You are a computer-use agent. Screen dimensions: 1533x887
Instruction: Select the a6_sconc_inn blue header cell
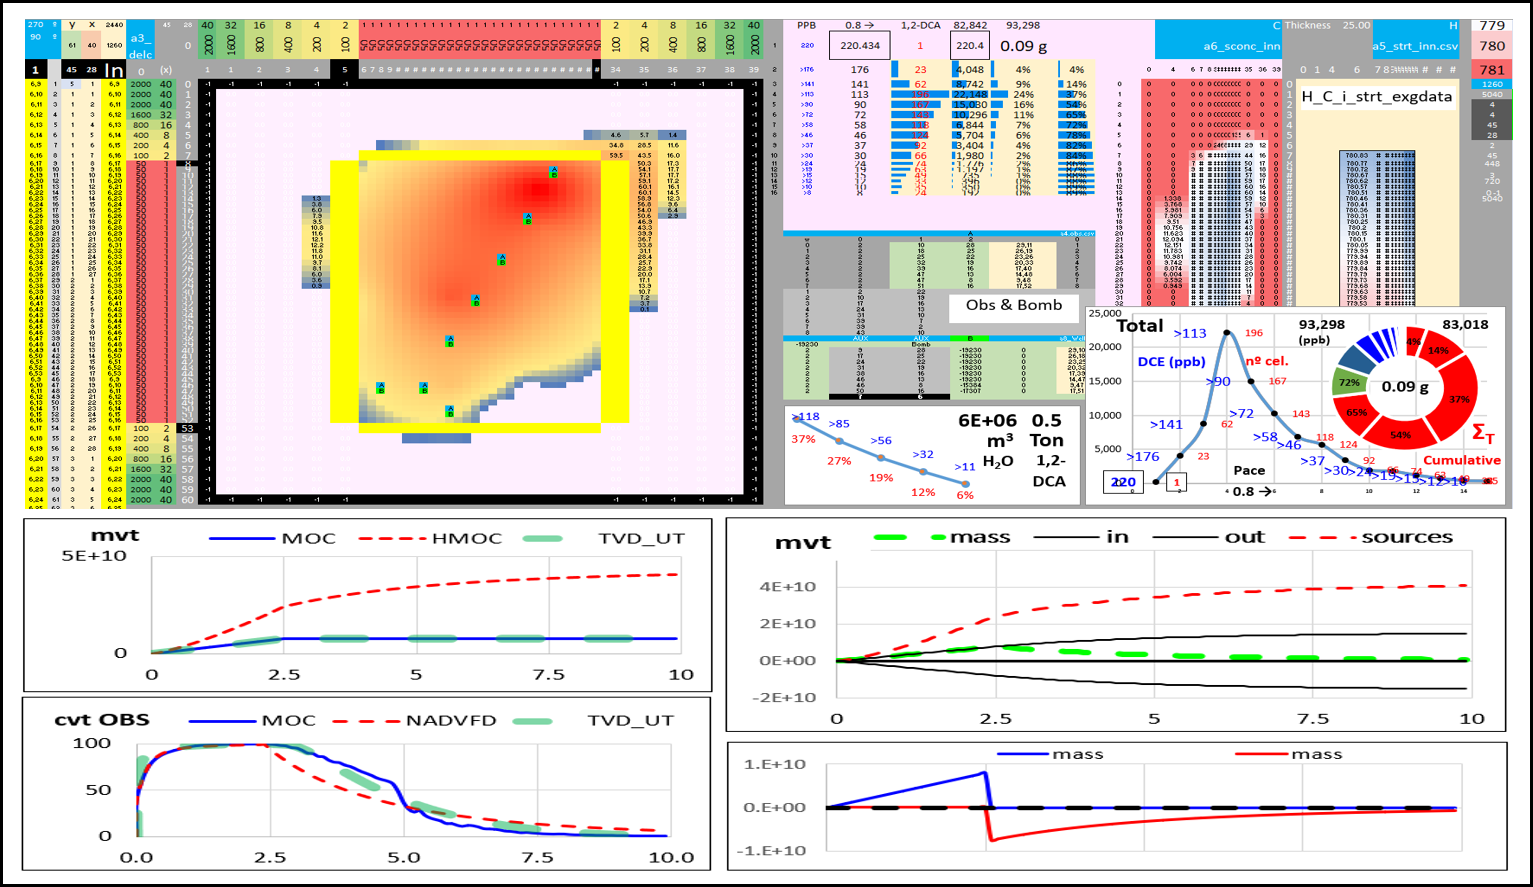pos(1218,46)
